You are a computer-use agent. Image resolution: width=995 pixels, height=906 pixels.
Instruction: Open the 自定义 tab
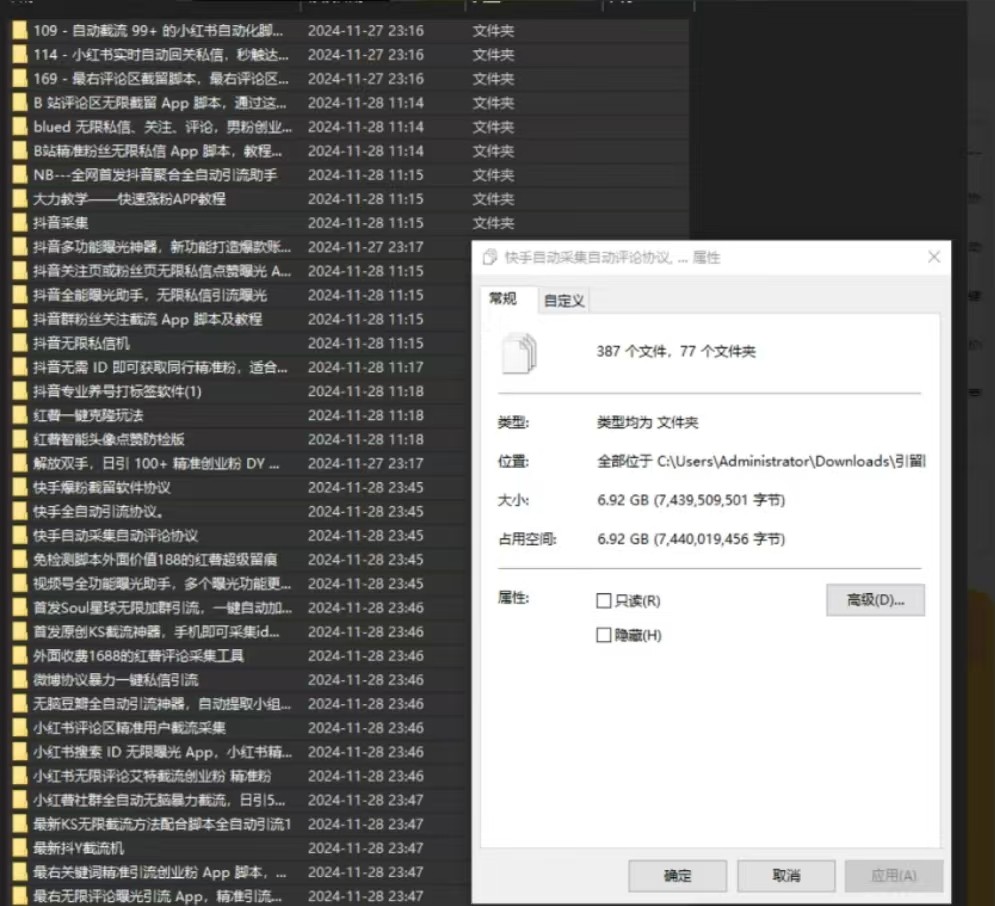[564, 300]
